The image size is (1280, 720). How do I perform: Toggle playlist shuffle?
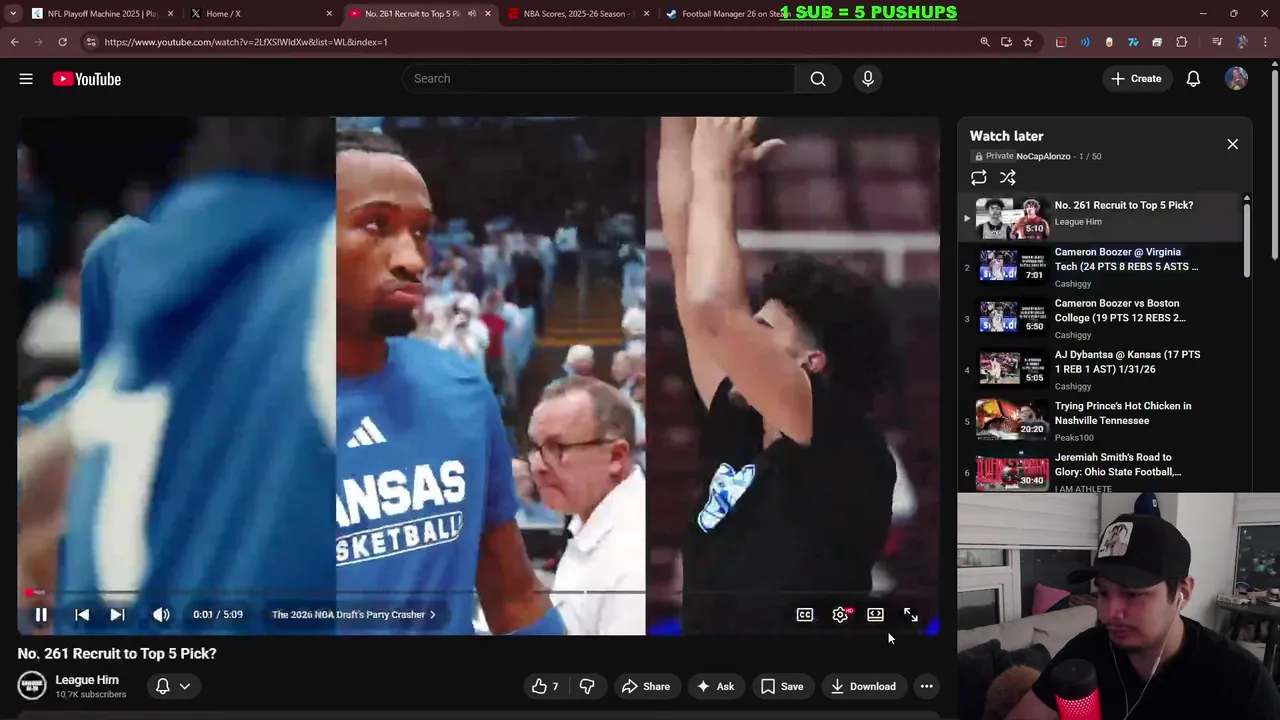click(x=1008, y=177)
